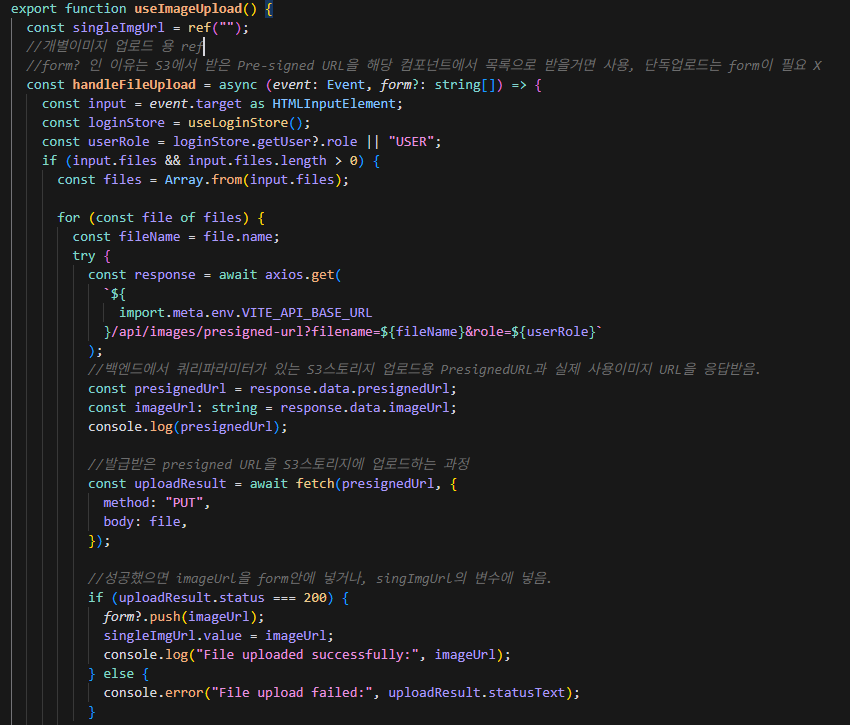Click the axios.get call

(x=302, y=274)
